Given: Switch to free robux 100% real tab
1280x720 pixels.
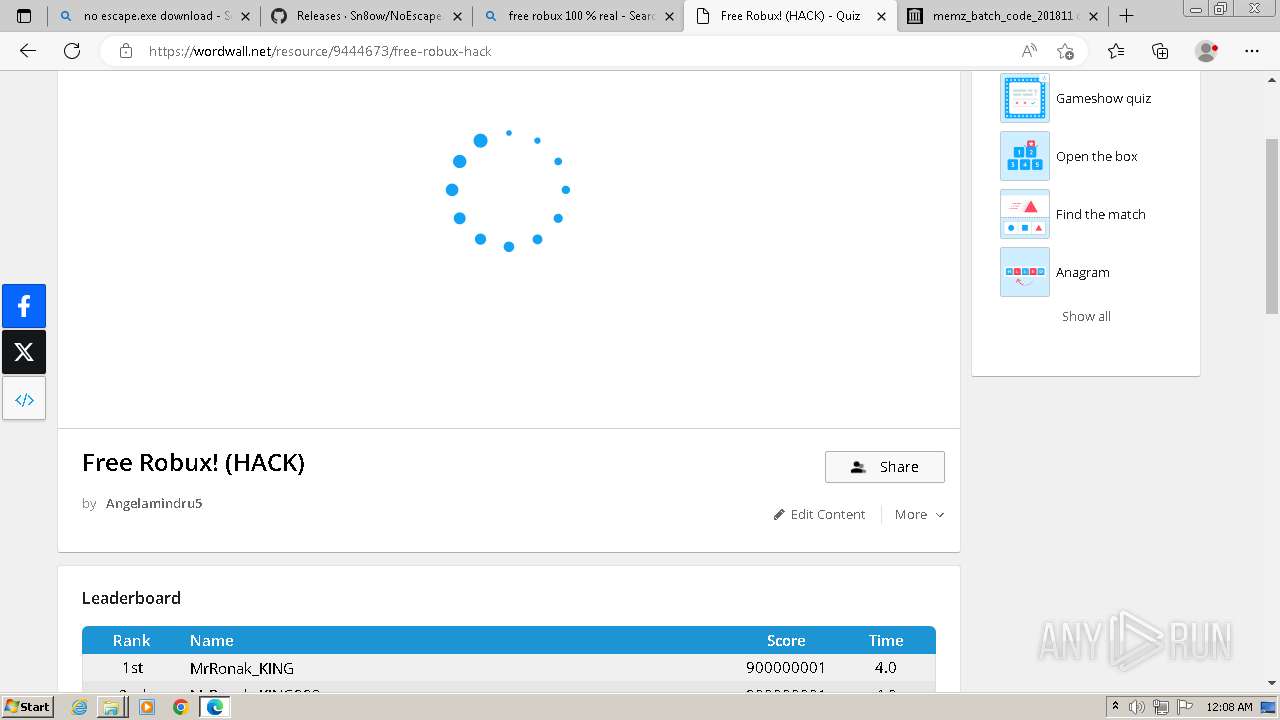Looking at the screenshot, I should pyautogui.click(x=578, y=16).
